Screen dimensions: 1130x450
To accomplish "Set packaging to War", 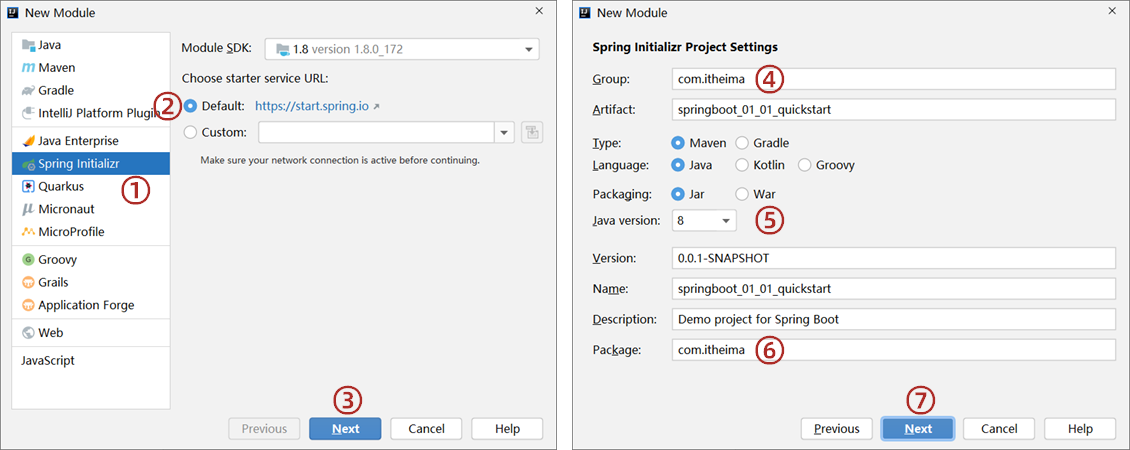I will click(742, 194).
